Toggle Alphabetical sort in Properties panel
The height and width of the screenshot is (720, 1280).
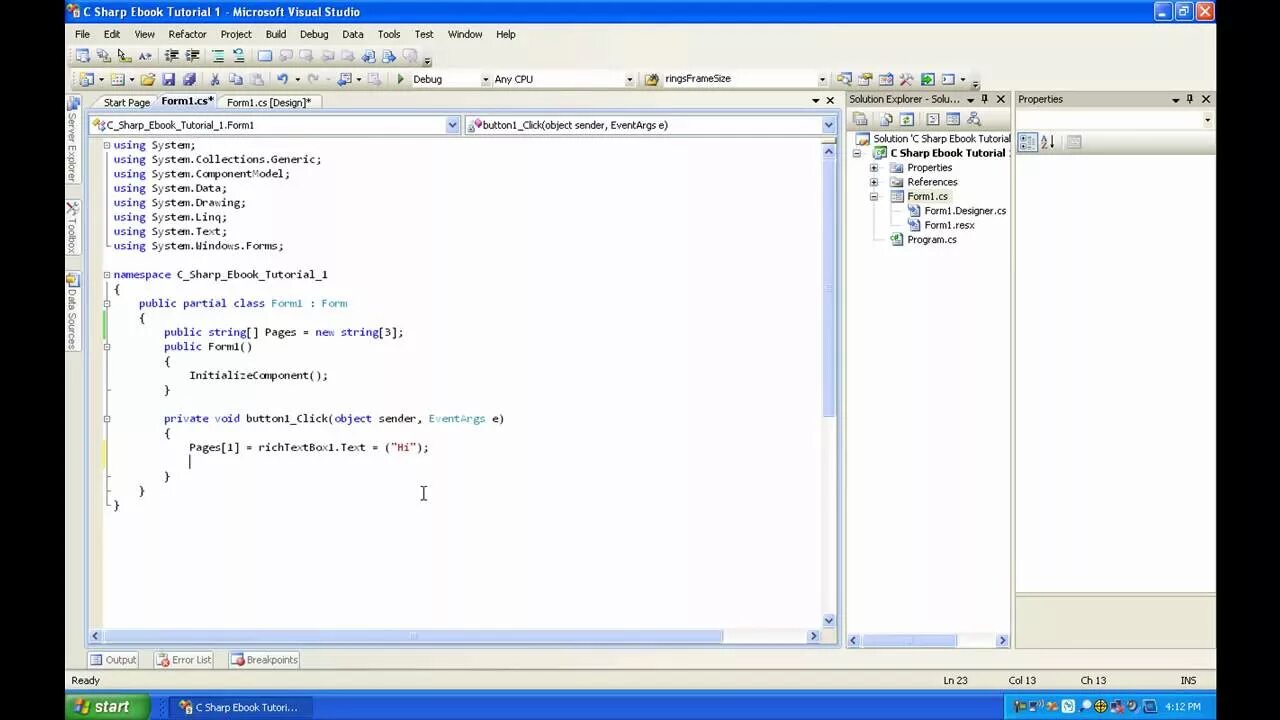tap(1048, 142)
